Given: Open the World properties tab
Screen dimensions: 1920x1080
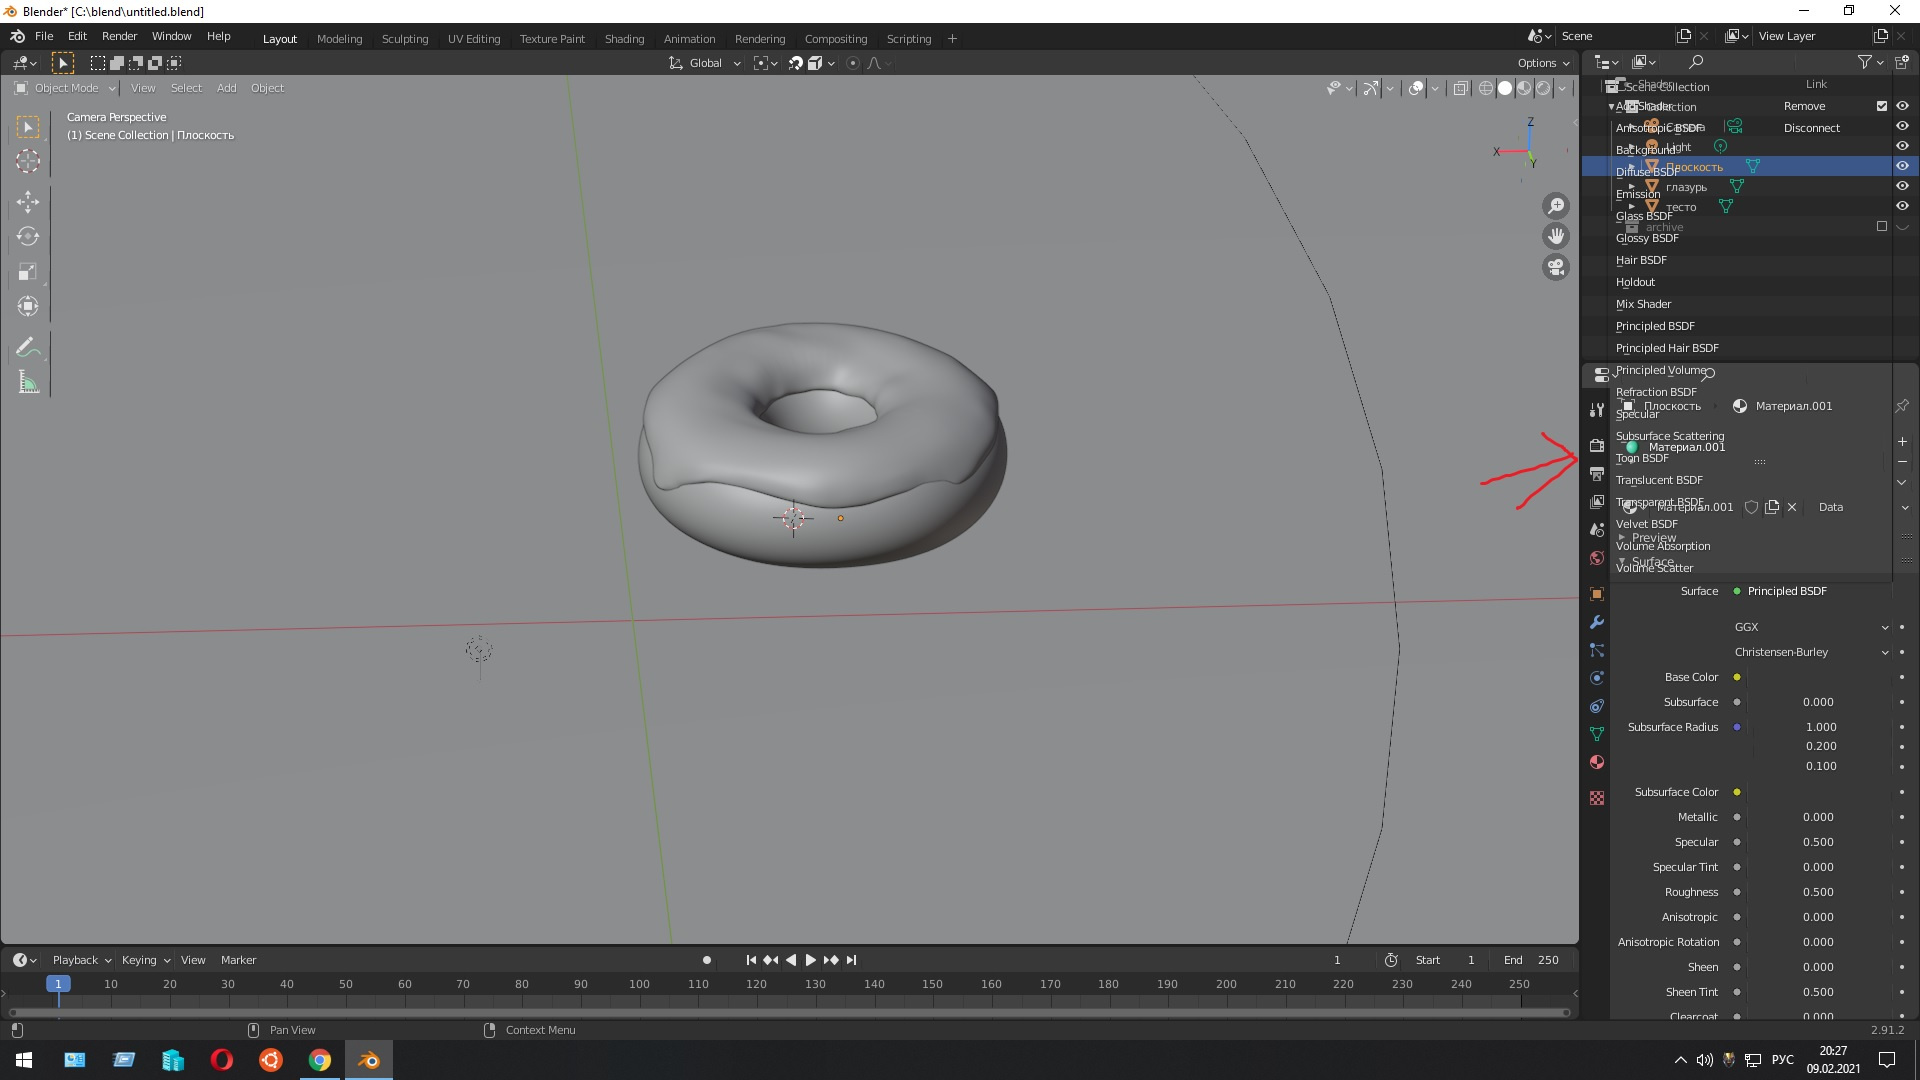Looking at the screenshot, I should pyautogui.click(x=1597, y=558).
